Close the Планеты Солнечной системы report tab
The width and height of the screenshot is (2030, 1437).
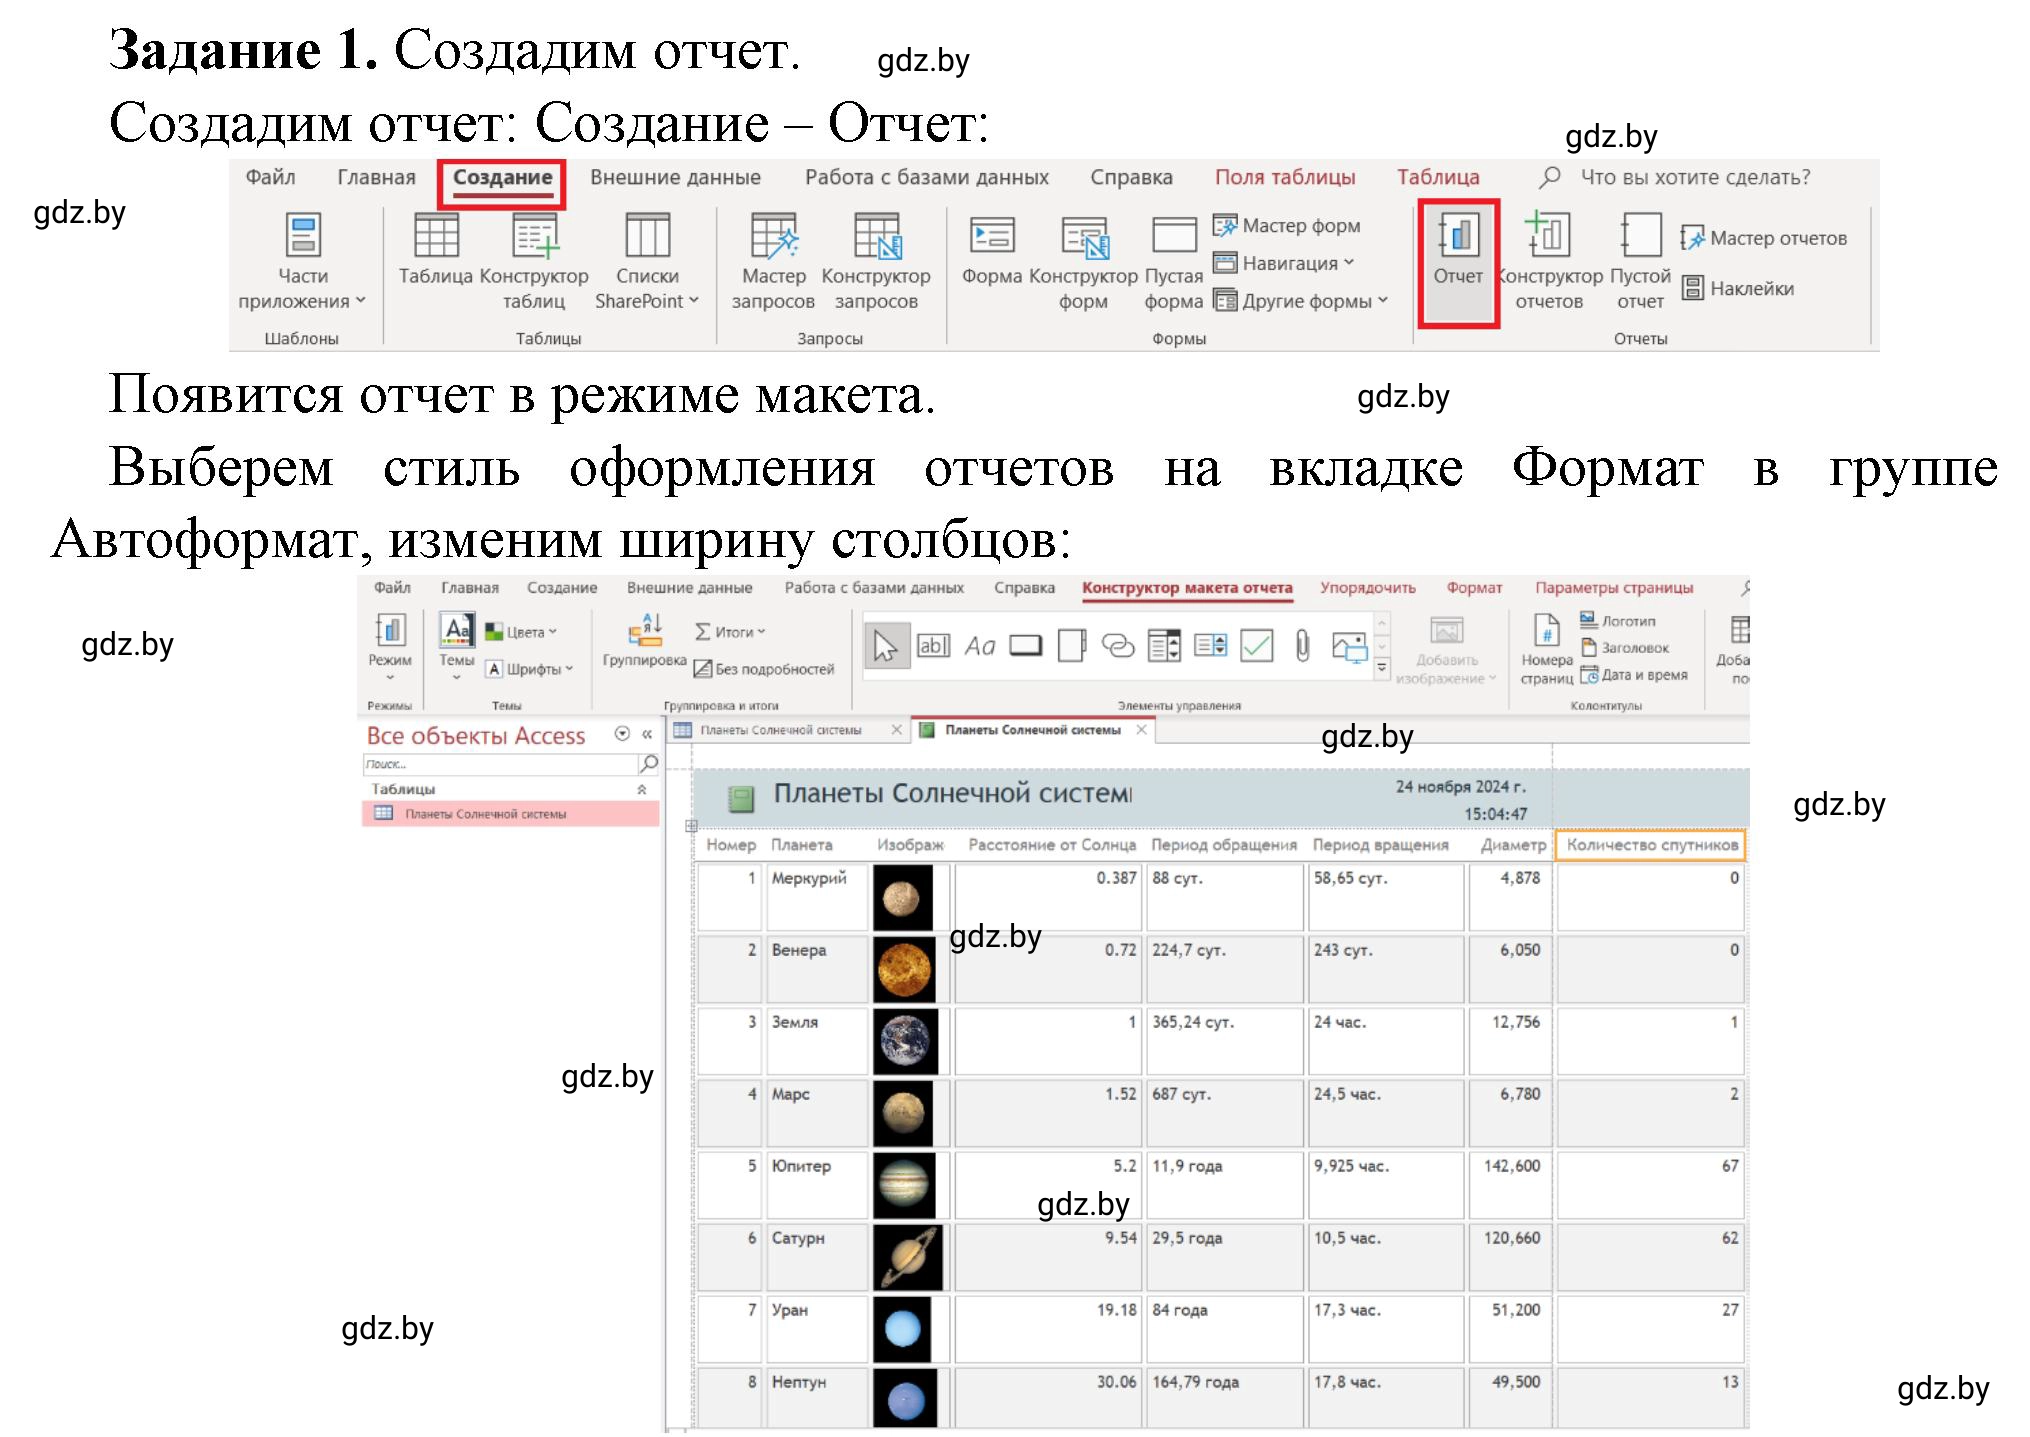1142,730
